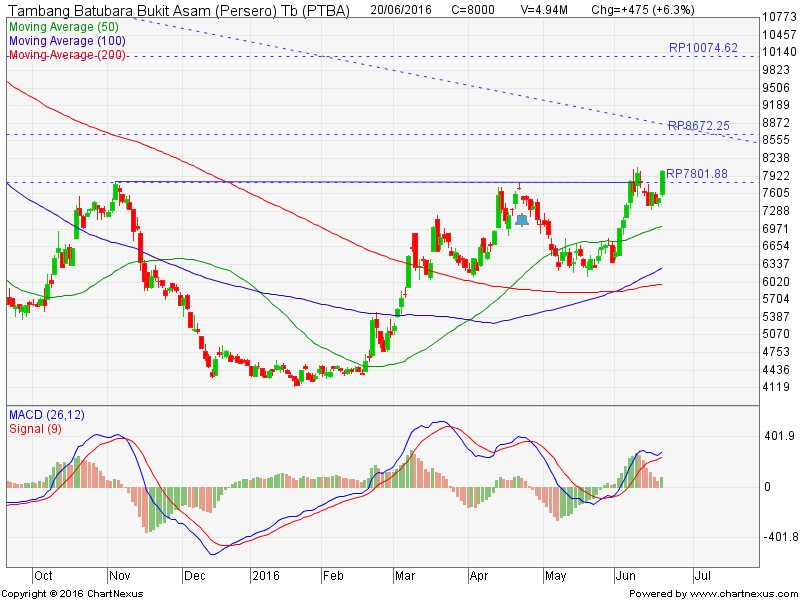The width and height of the screenshot is (800, 600).
Task: Click the Feb label on time axis
Action: [333, 576]
